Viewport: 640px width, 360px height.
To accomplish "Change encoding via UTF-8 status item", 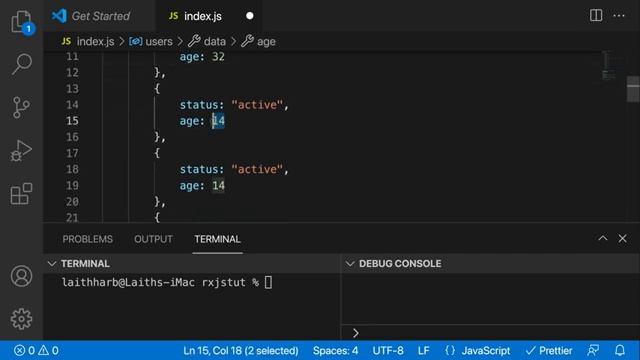I will pyautogui.click(x=388, y=351).
